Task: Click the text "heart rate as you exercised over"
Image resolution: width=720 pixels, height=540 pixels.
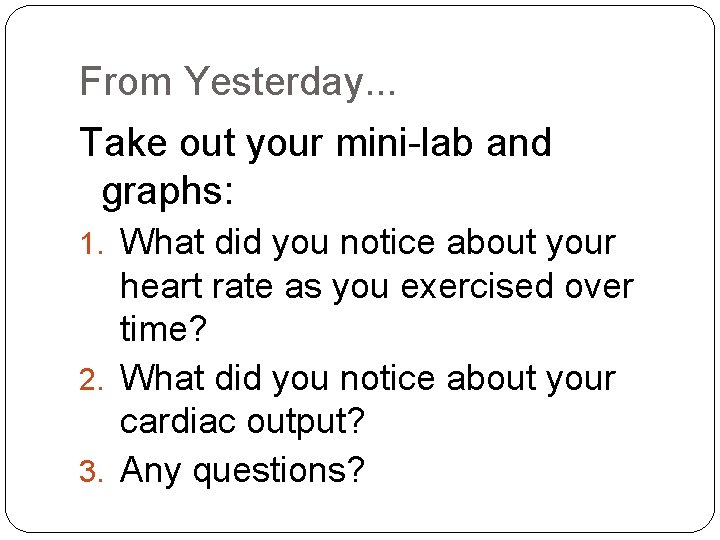Action: [x=377, y=288]
